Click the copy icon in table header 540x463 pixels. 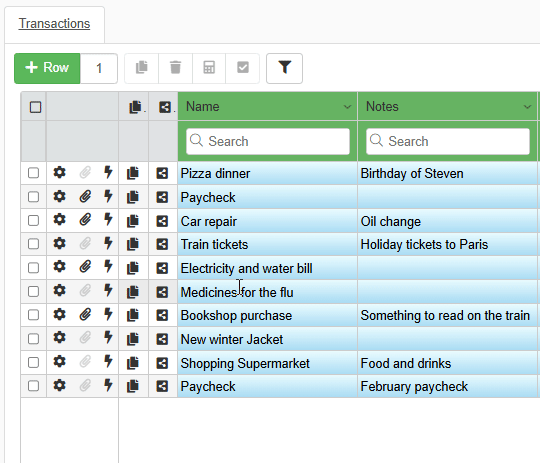click(x=135, y=107)
